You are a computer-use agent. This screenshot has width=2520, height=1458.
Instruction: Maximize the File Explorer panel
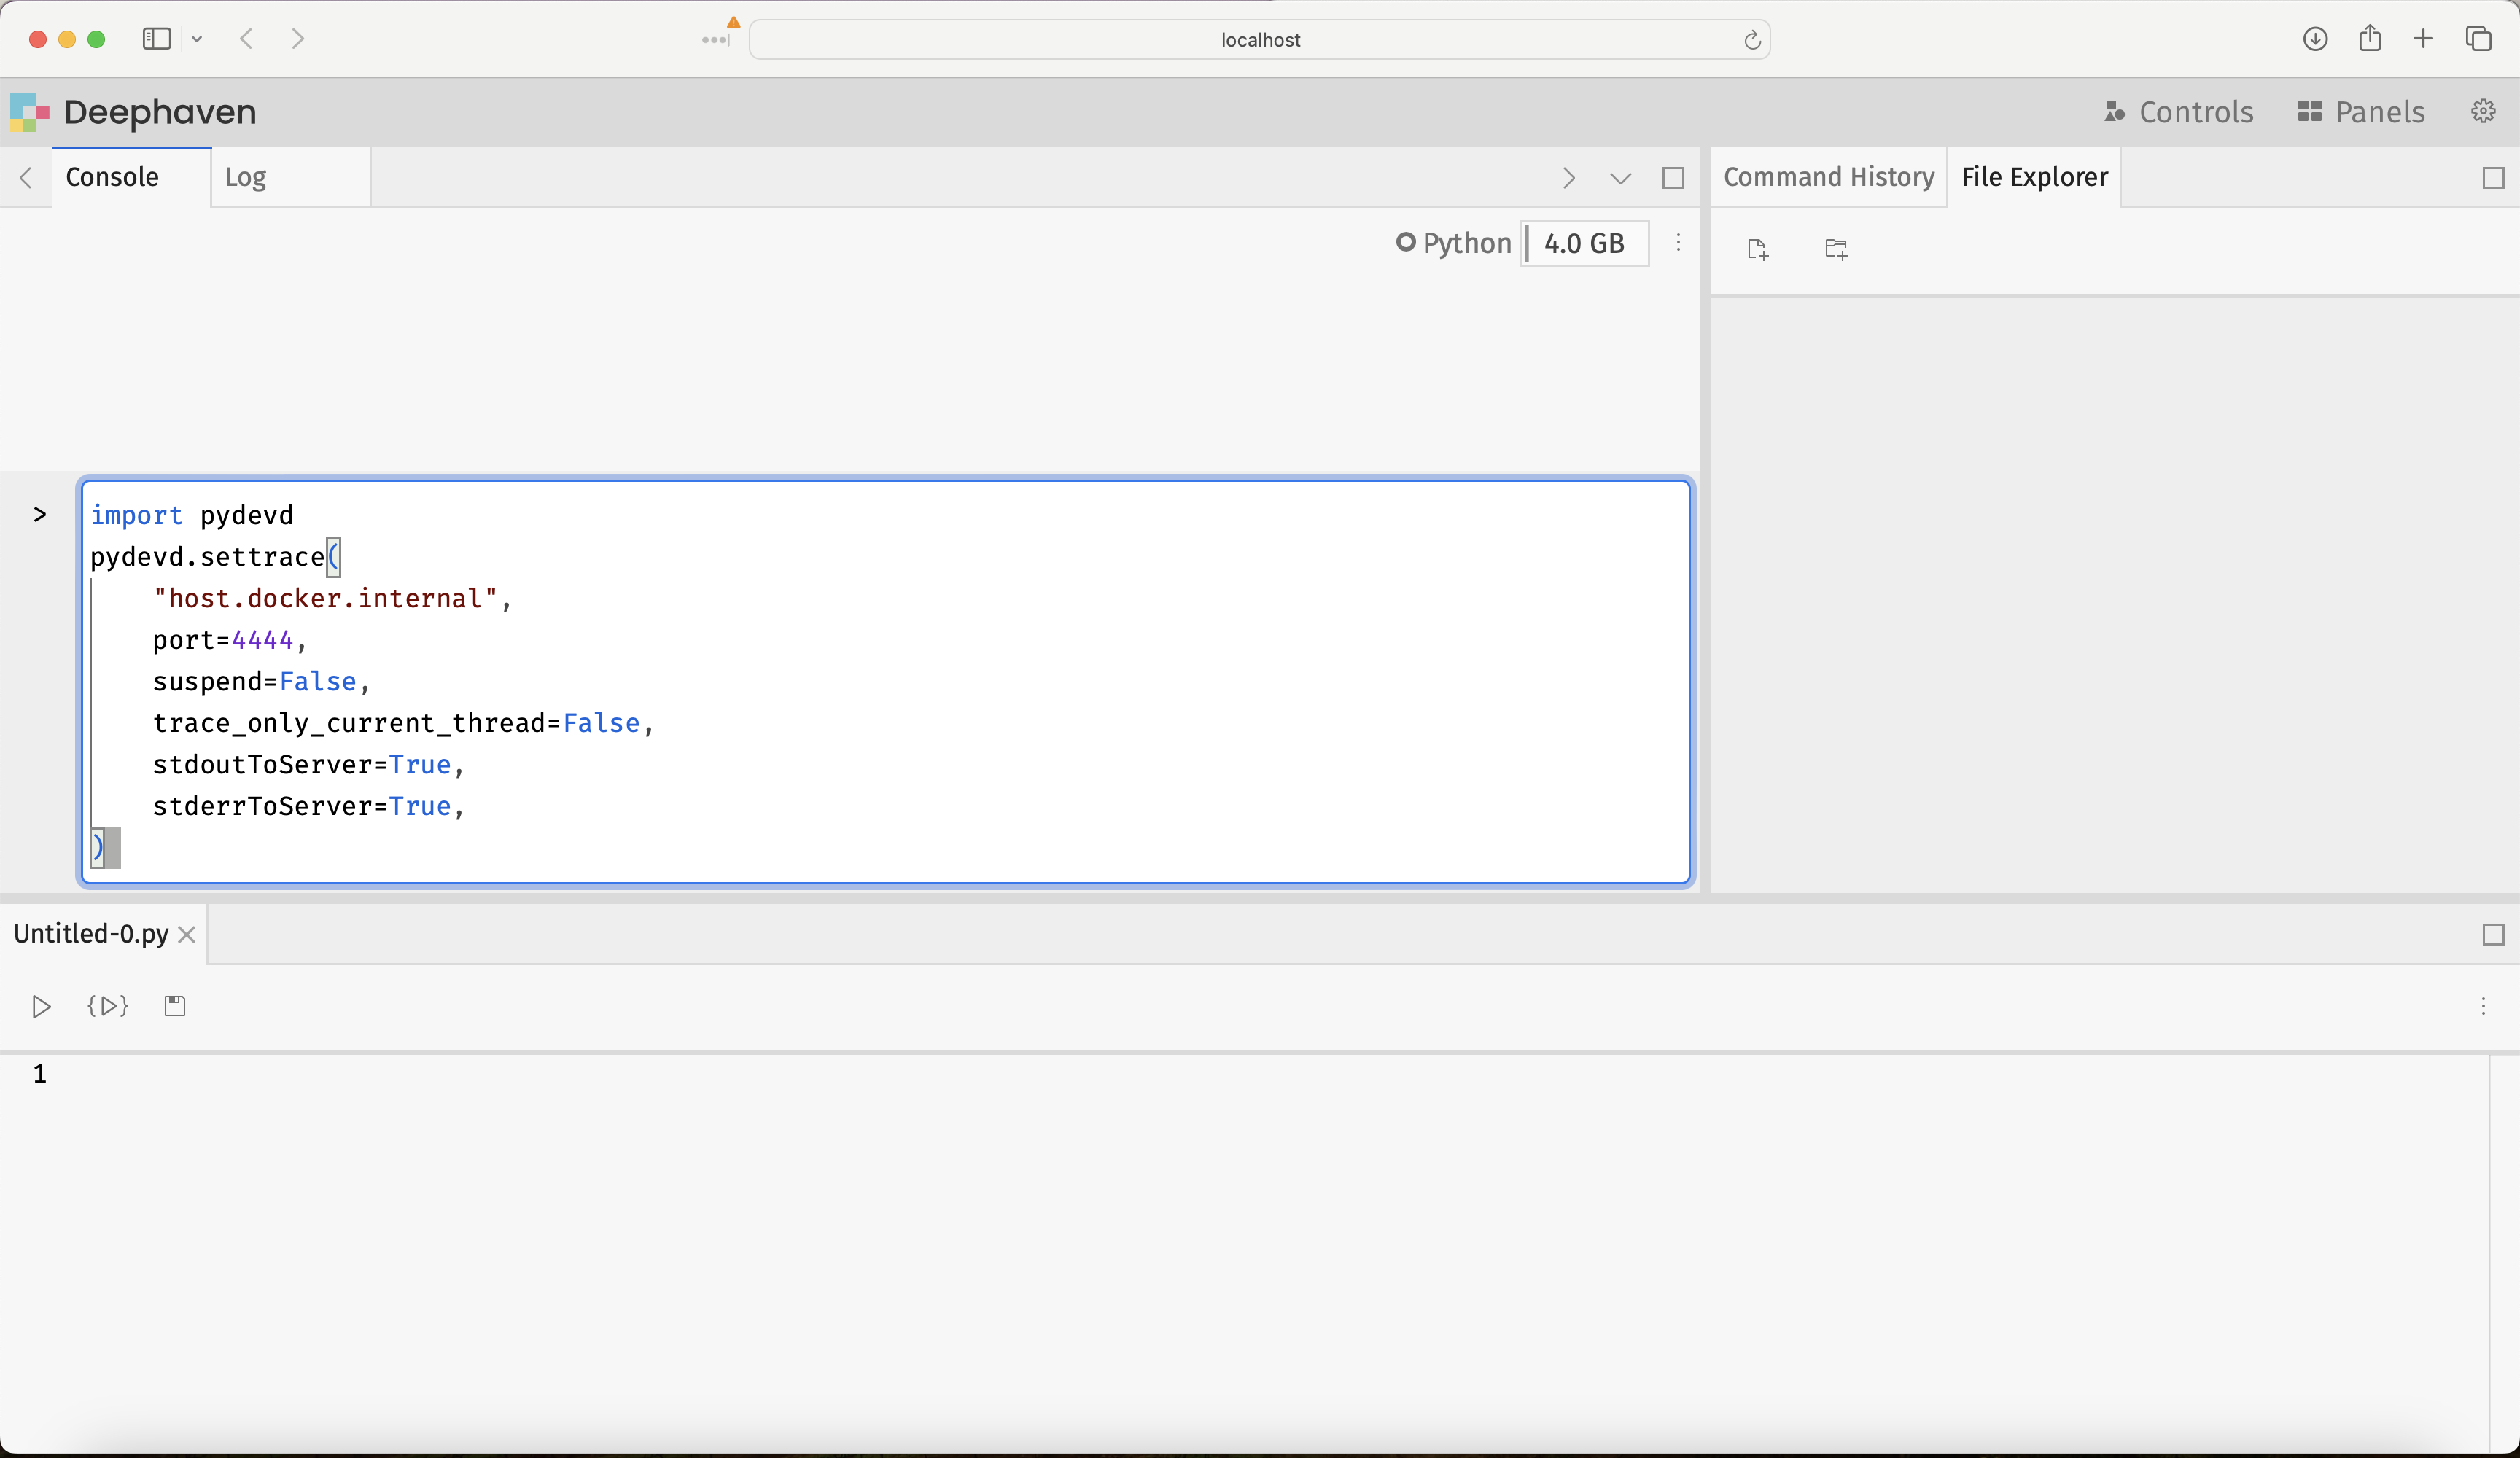tap(2493, 178)
